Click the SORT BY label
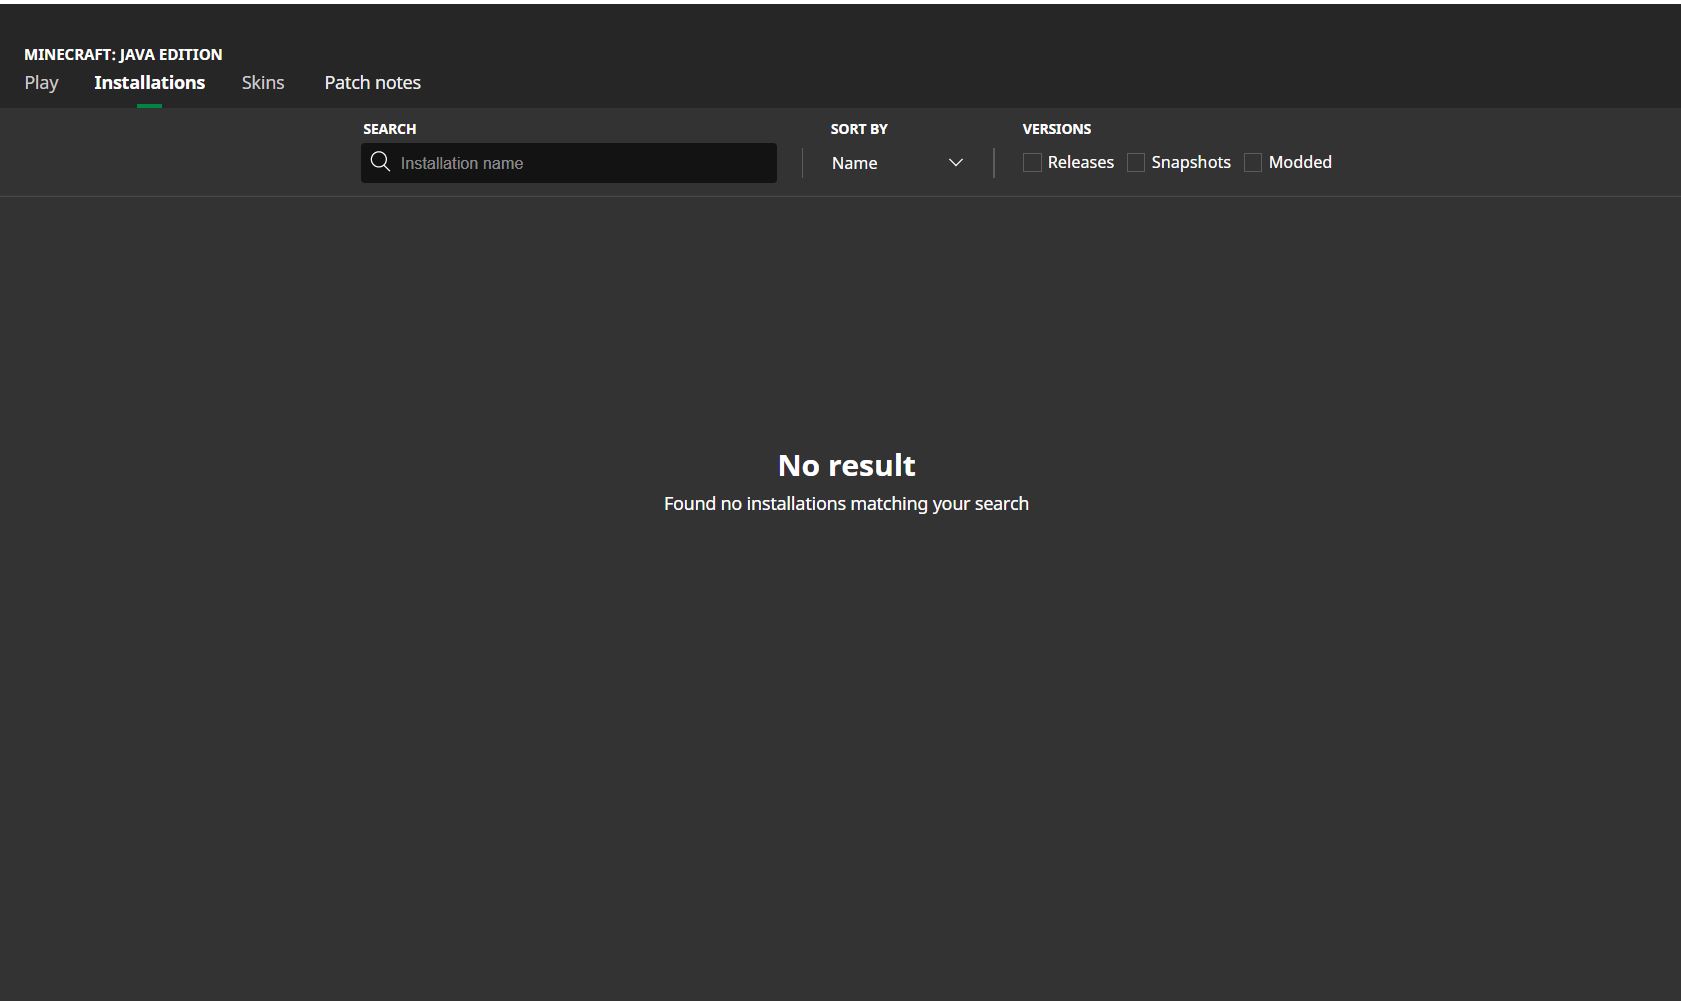This screenshot has height=1001, width=1681. (859, 129)
